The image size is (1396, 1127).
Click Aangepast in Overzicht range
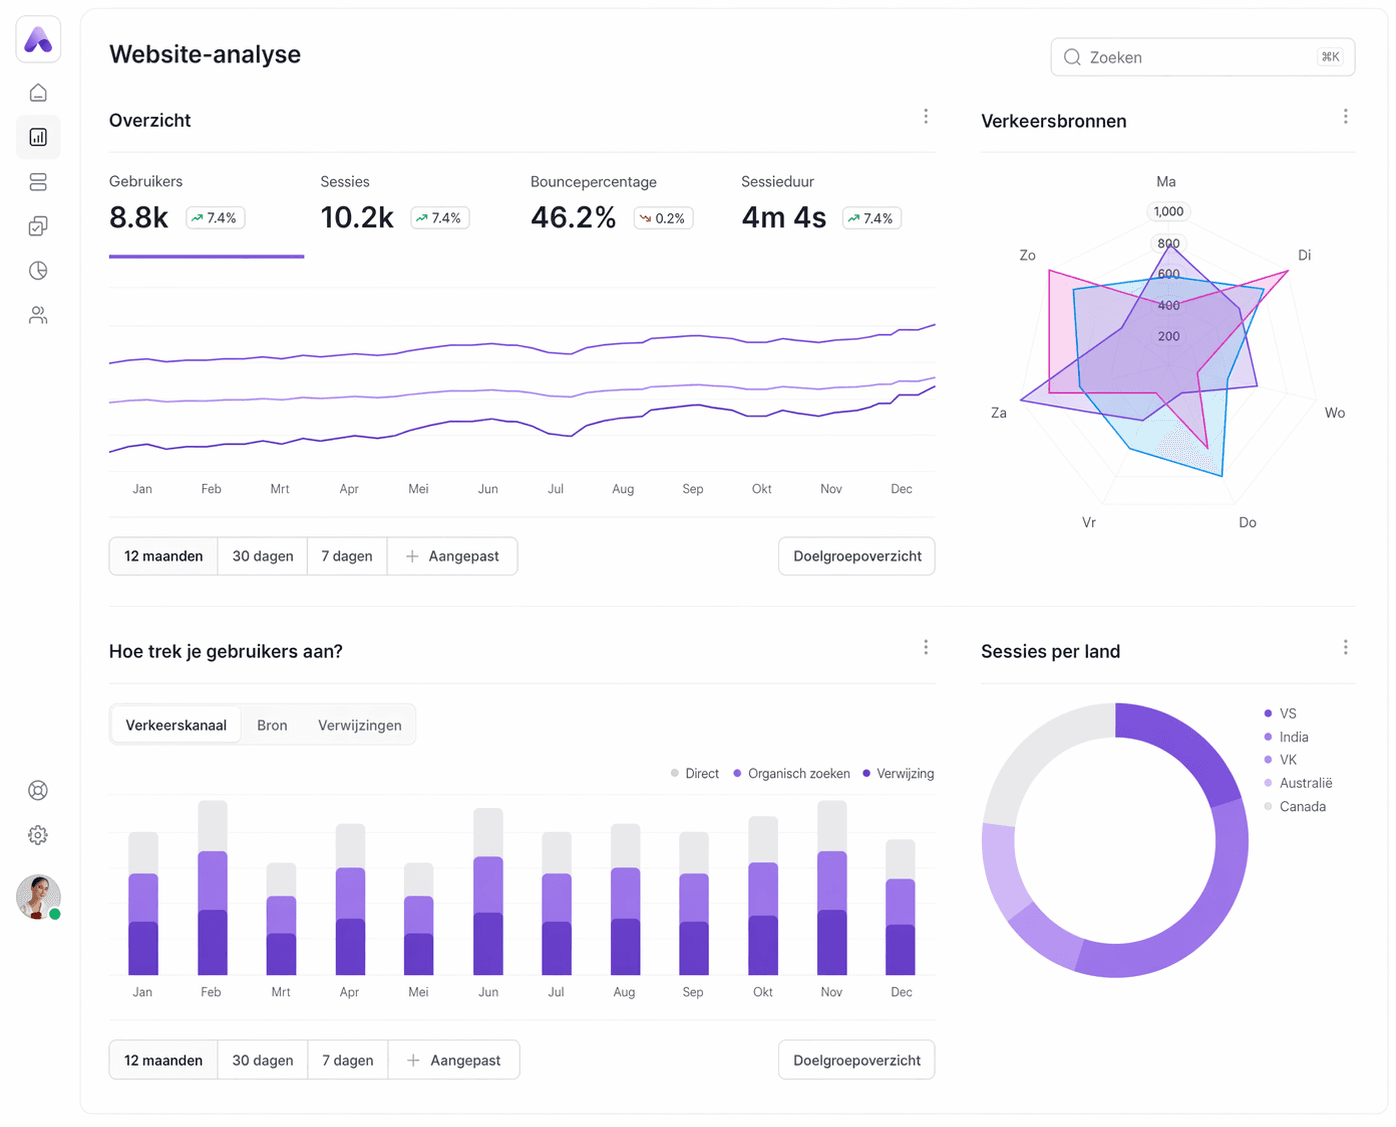click(x=452, y=557)
